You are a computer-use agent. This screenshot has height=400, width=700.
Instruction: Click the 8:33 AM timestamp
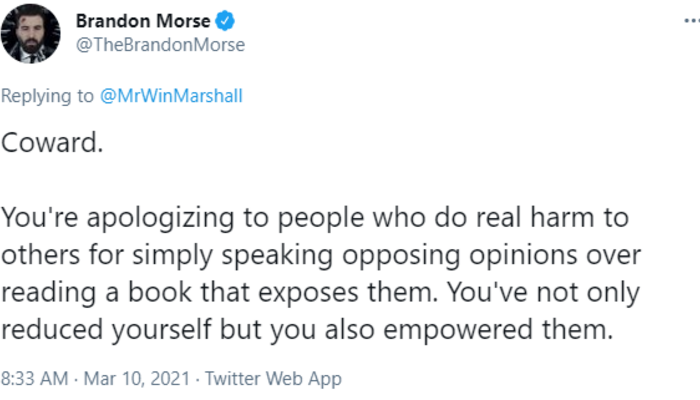(33, 379)
